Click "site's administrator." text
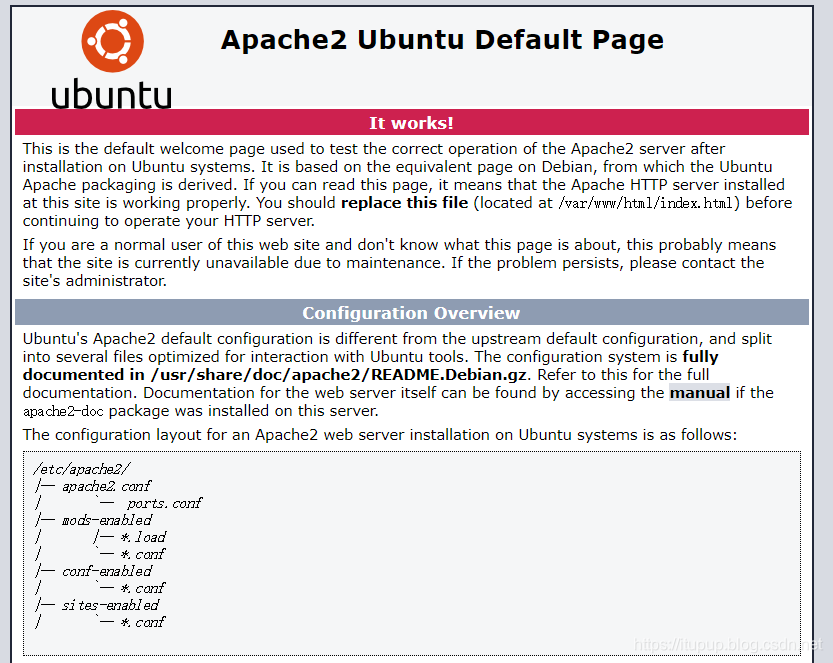 click(95, 280)
